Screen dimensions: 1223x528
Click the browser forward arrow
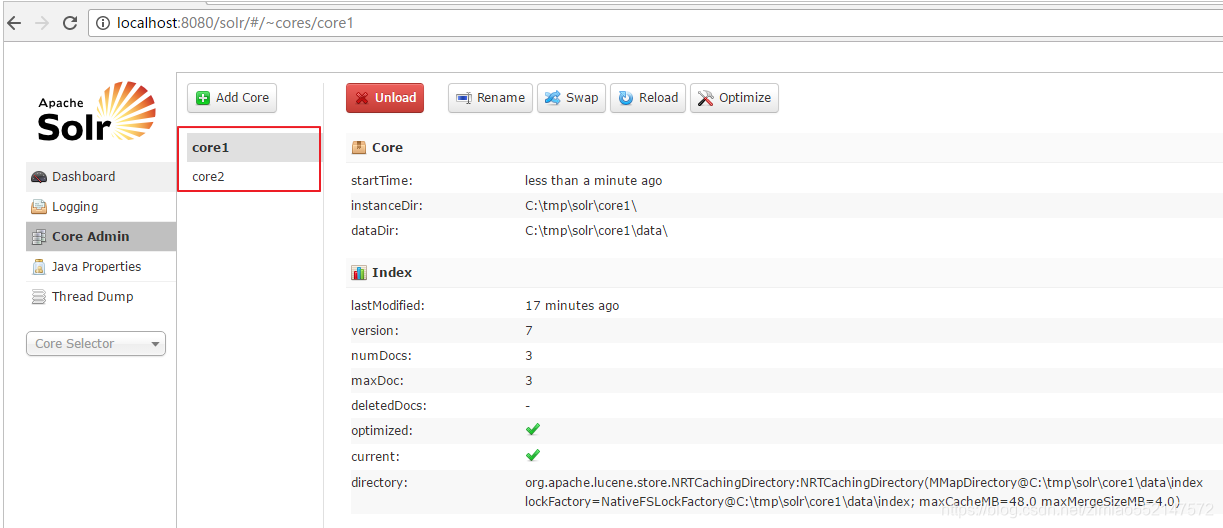(42, 22)
